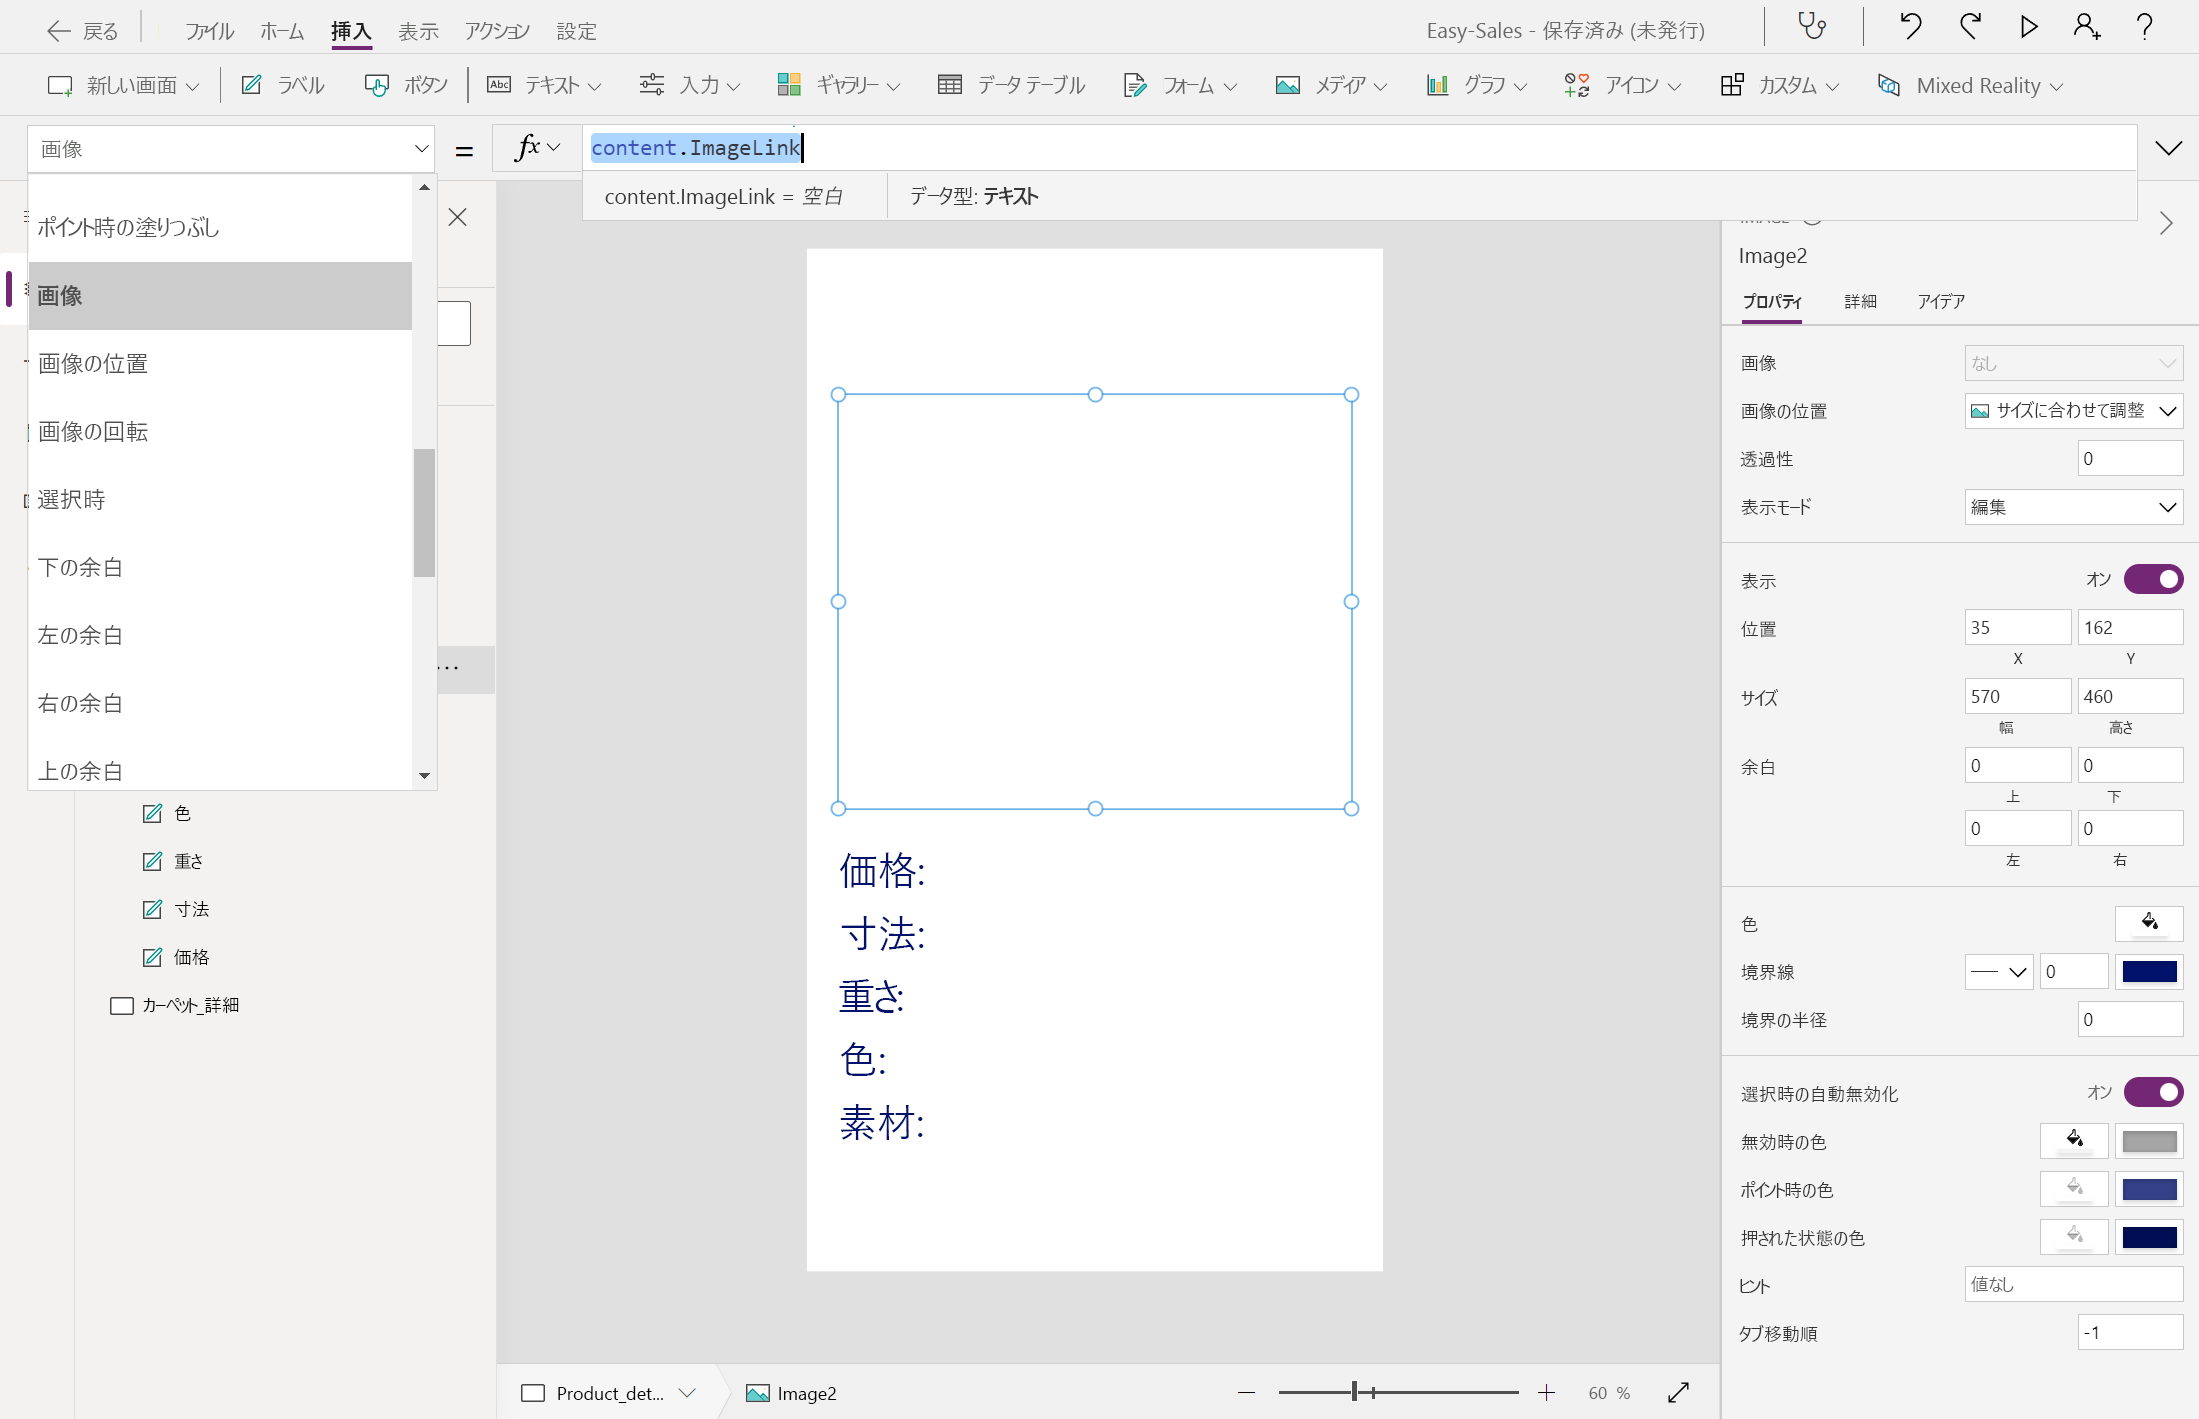Open the 表示 menu tab
Viewport: 2199px width, 1419px height.
[x=418, y=31]
